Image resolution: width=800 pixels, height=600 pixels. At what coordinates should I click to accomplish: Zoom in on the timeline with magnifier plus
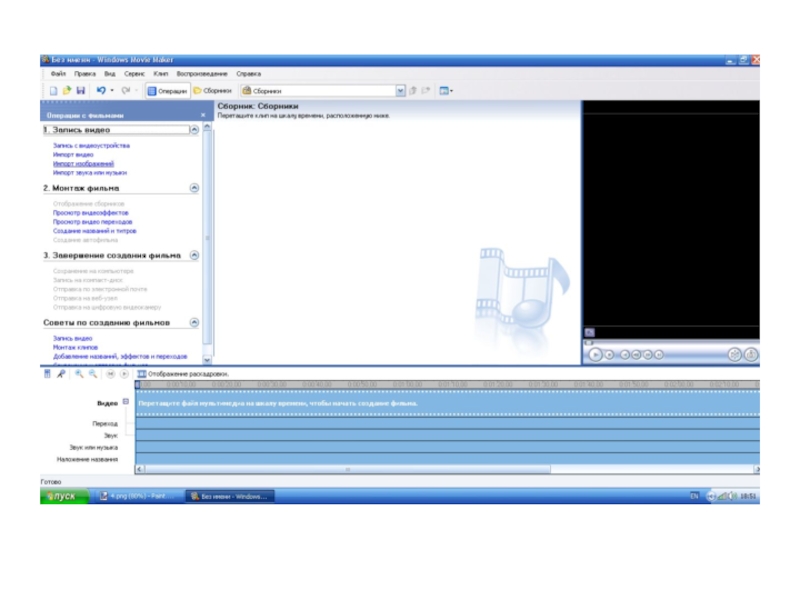(79, 373)
